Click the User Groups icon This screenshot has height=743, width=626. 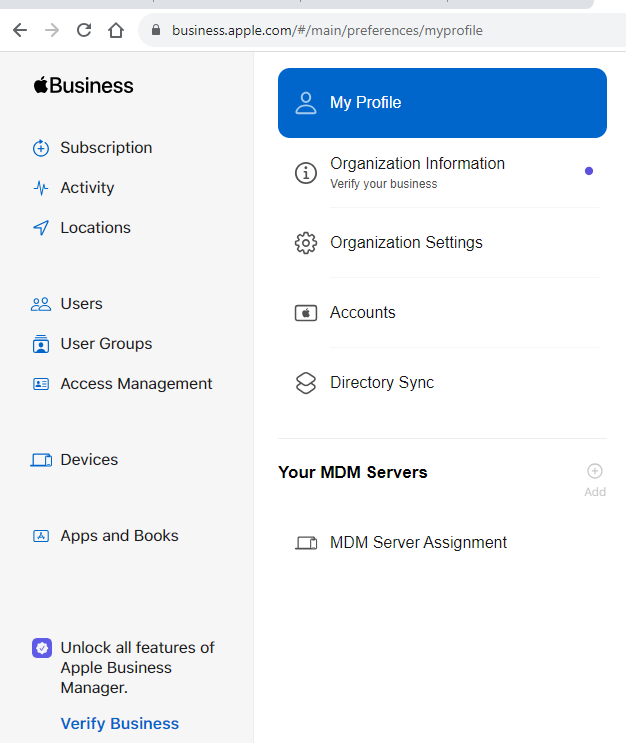pos(41,344)
